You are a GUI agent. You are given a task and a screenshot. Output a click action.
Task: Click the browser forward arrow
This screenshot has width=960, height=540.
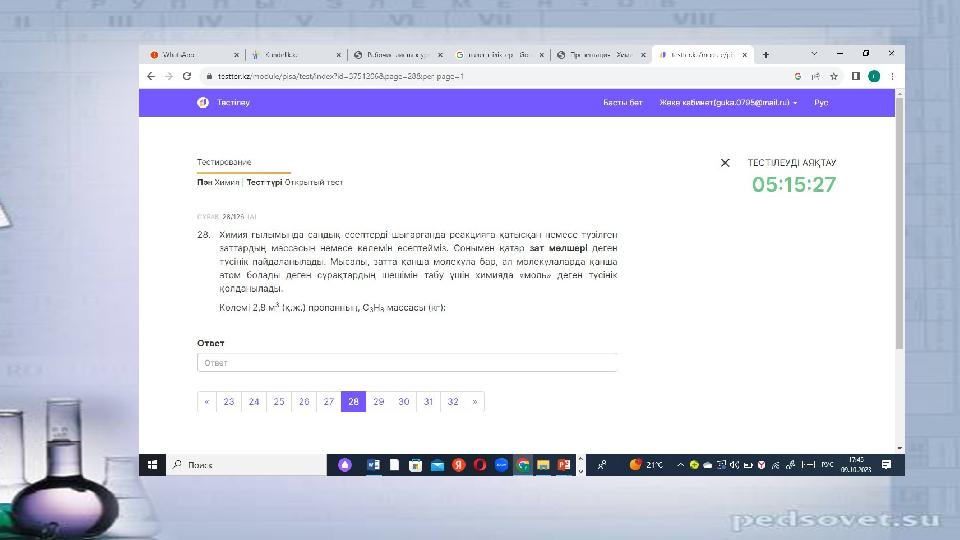tap(169, 77)
